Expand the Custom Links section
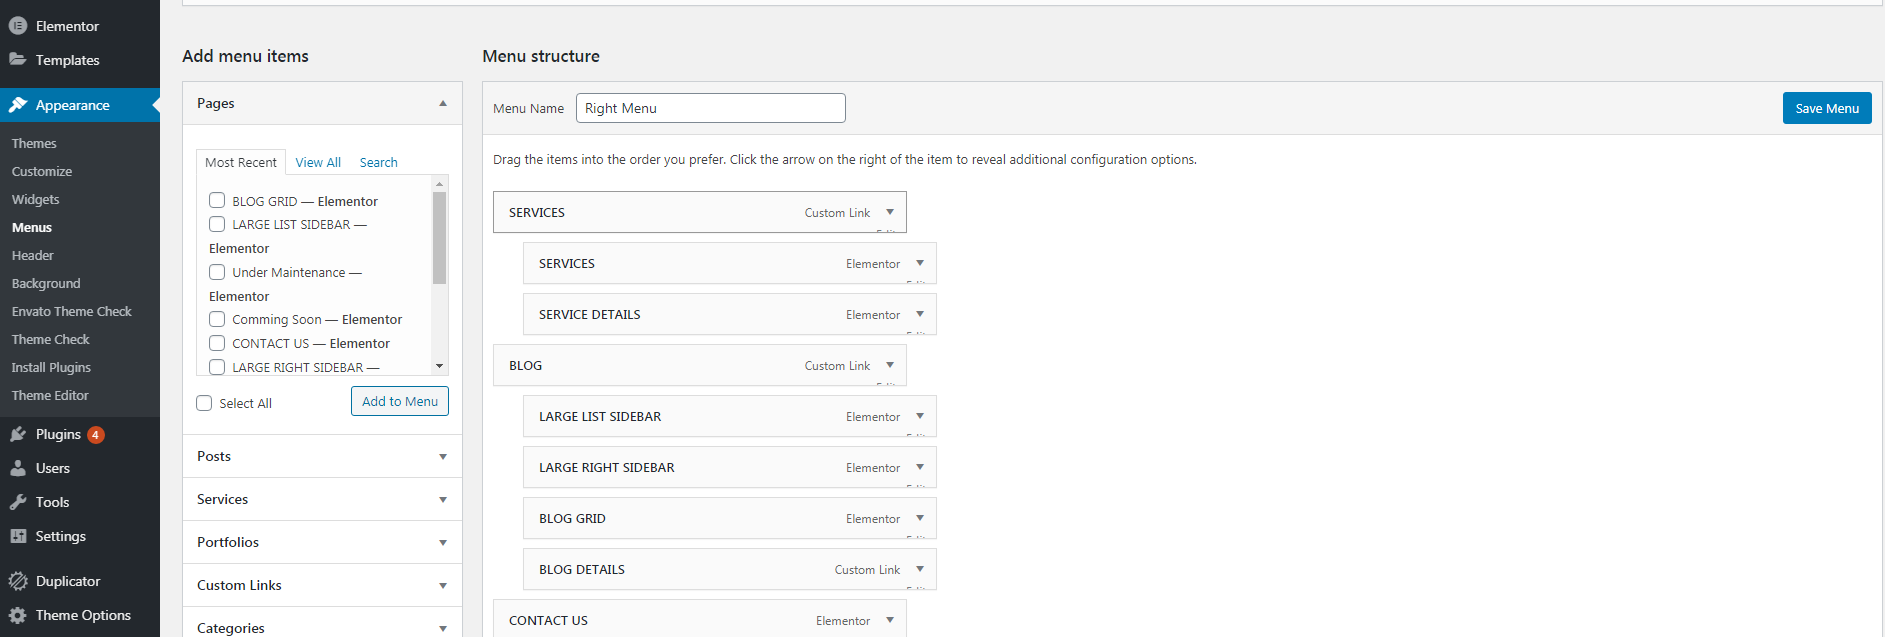 (x=442, y=586)
